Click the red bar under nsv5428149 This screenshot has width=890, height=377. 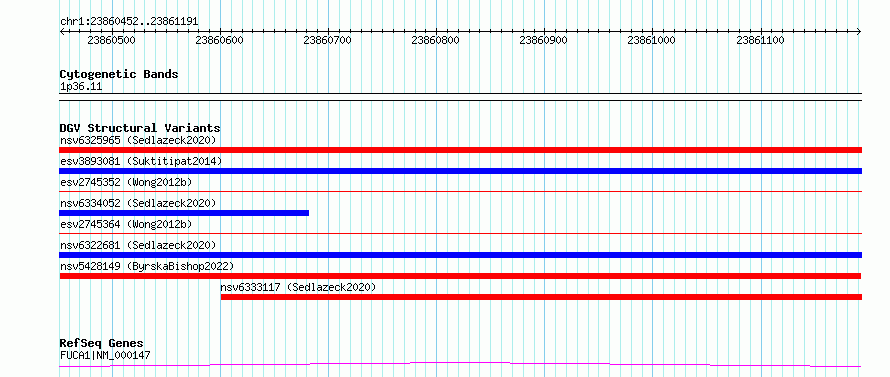(460, 276)
